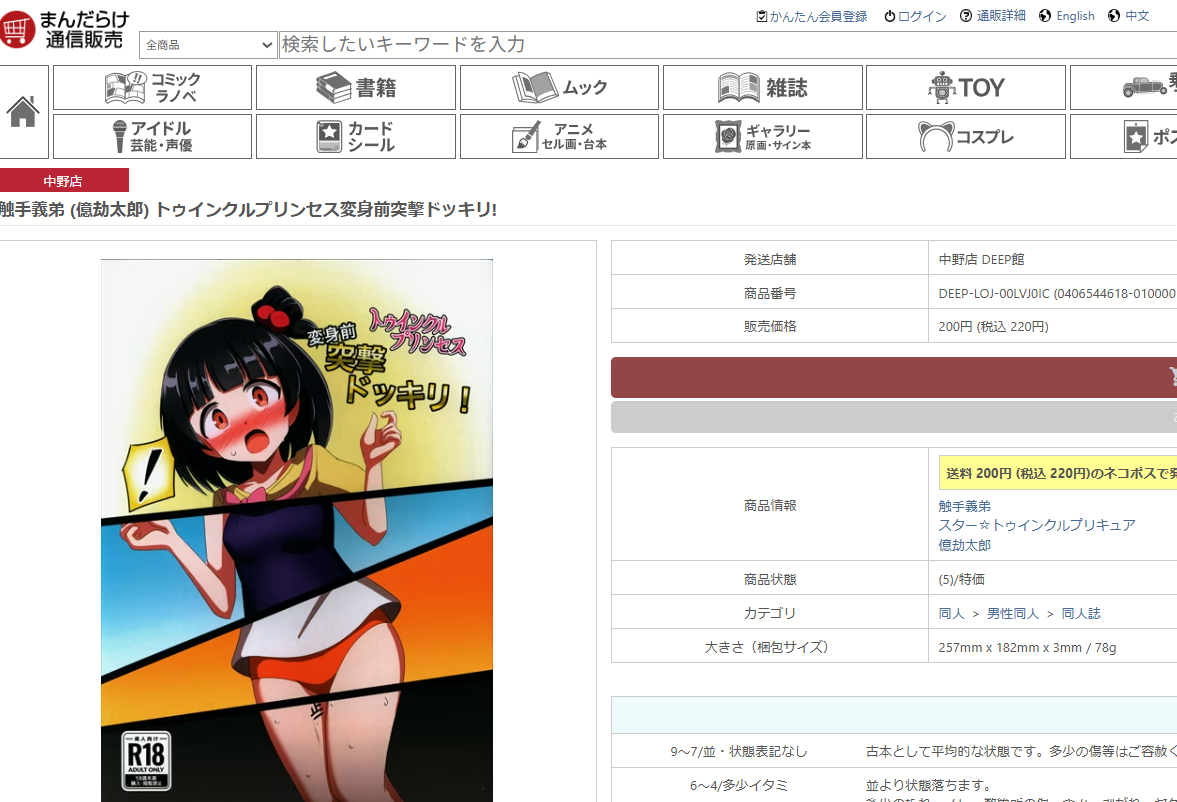
Task: Open the 書籍 books category
Action: click(355, 88)
